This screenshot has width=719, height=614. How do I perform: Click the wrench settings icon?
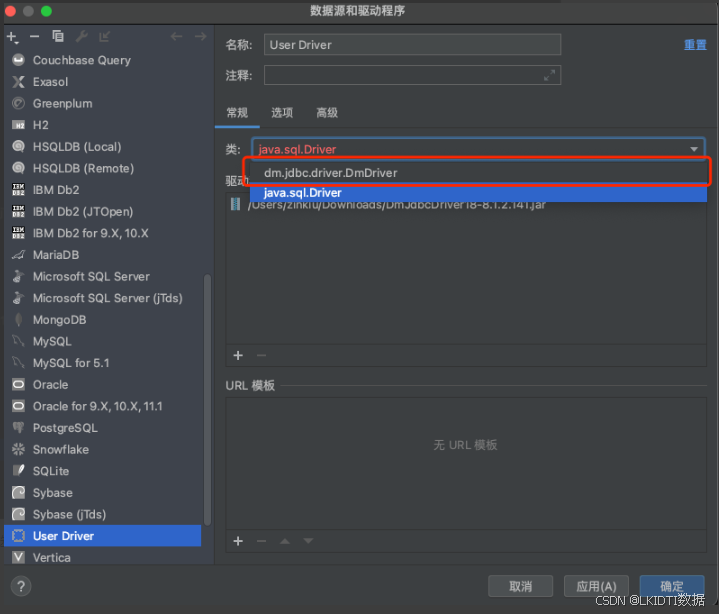click(82, 36)
